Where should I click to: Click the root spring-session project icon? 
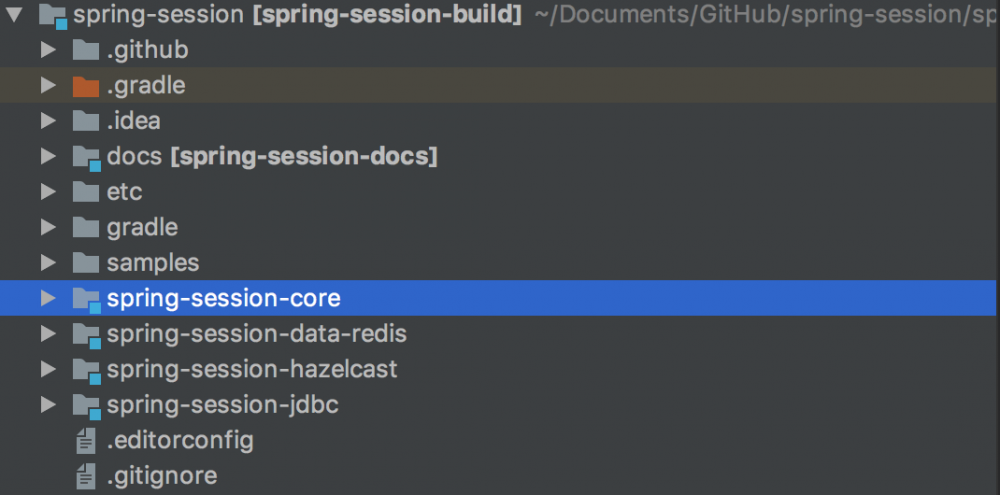pyautogui.click(x=52, y=15)
